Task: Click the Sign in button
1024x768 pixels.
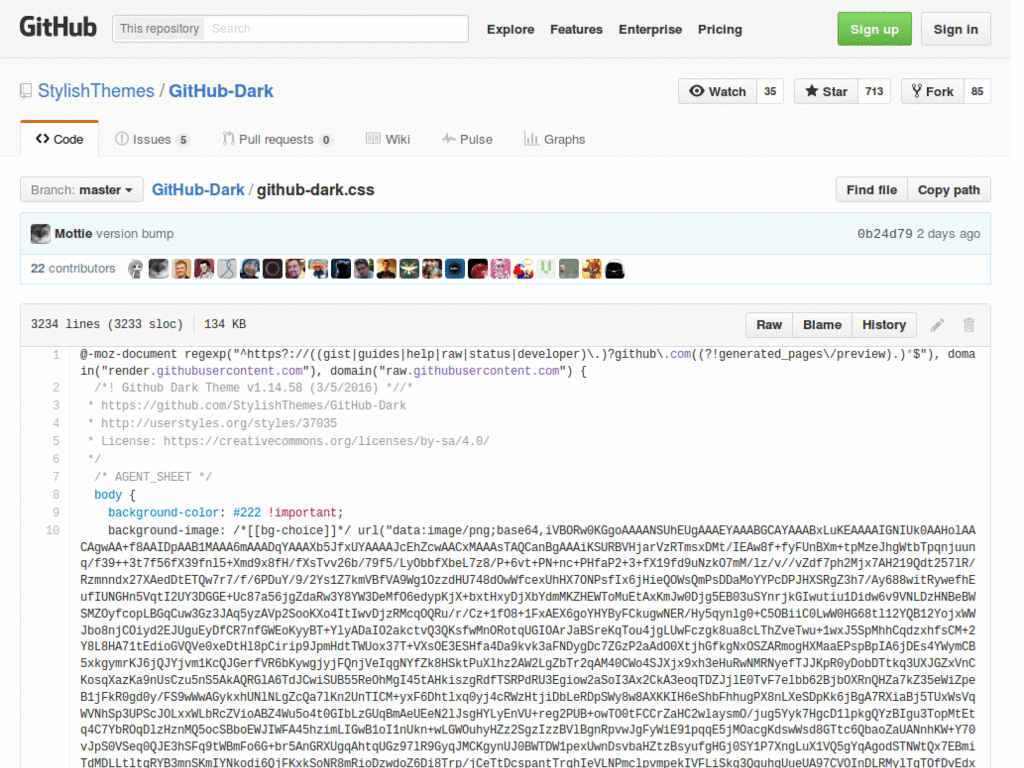Action: tap(955, 29)
